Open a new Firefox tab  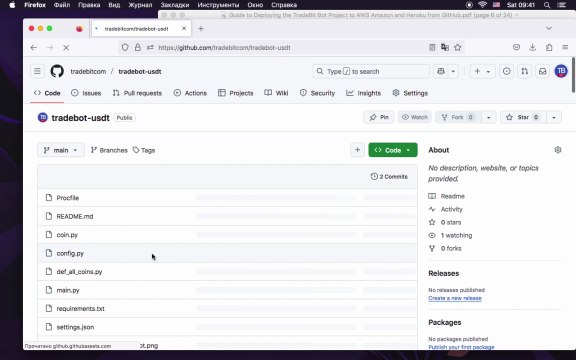(x=201, y=29)
